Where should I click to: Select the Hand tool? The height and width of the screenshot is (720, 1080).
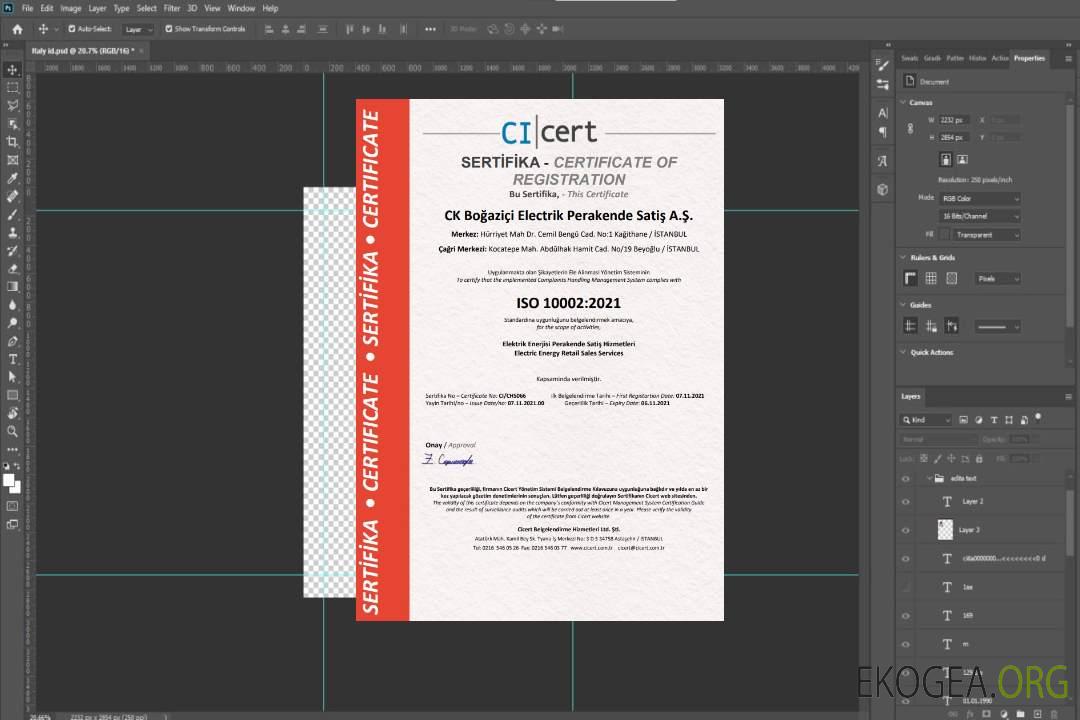click(12, 413)
